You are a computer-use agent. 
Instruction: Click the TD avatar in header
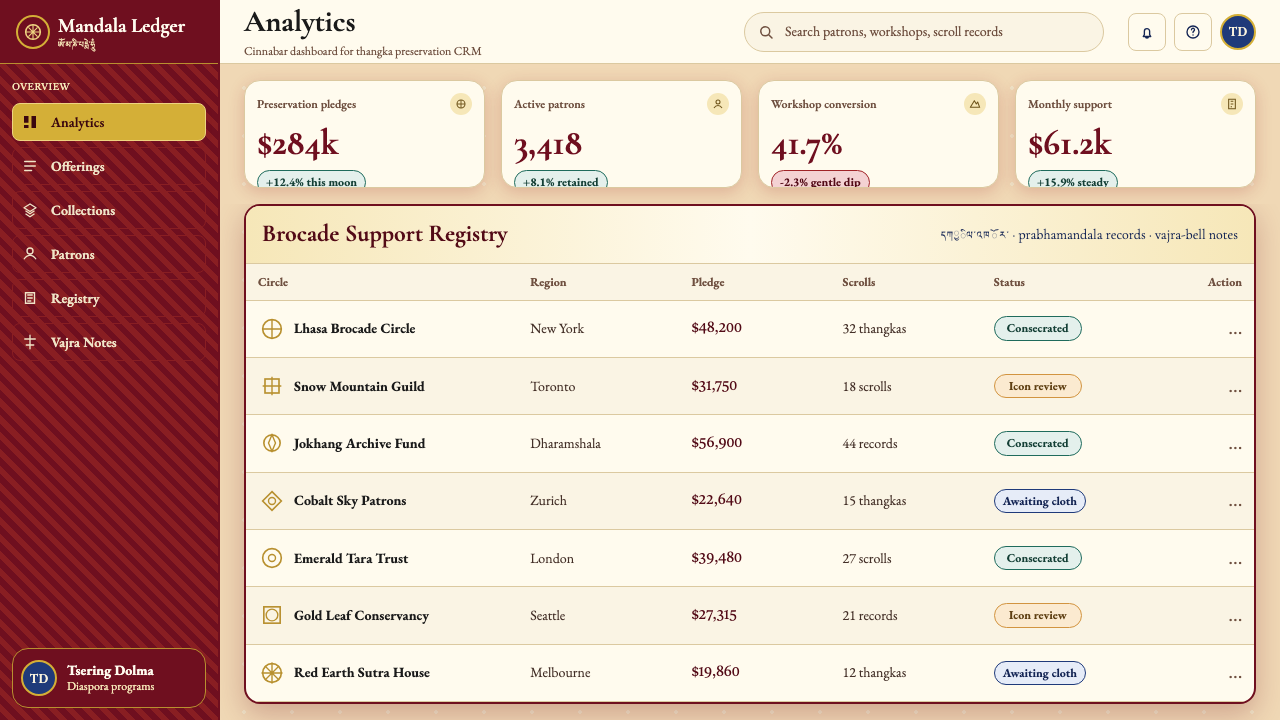click(1238, 32)
